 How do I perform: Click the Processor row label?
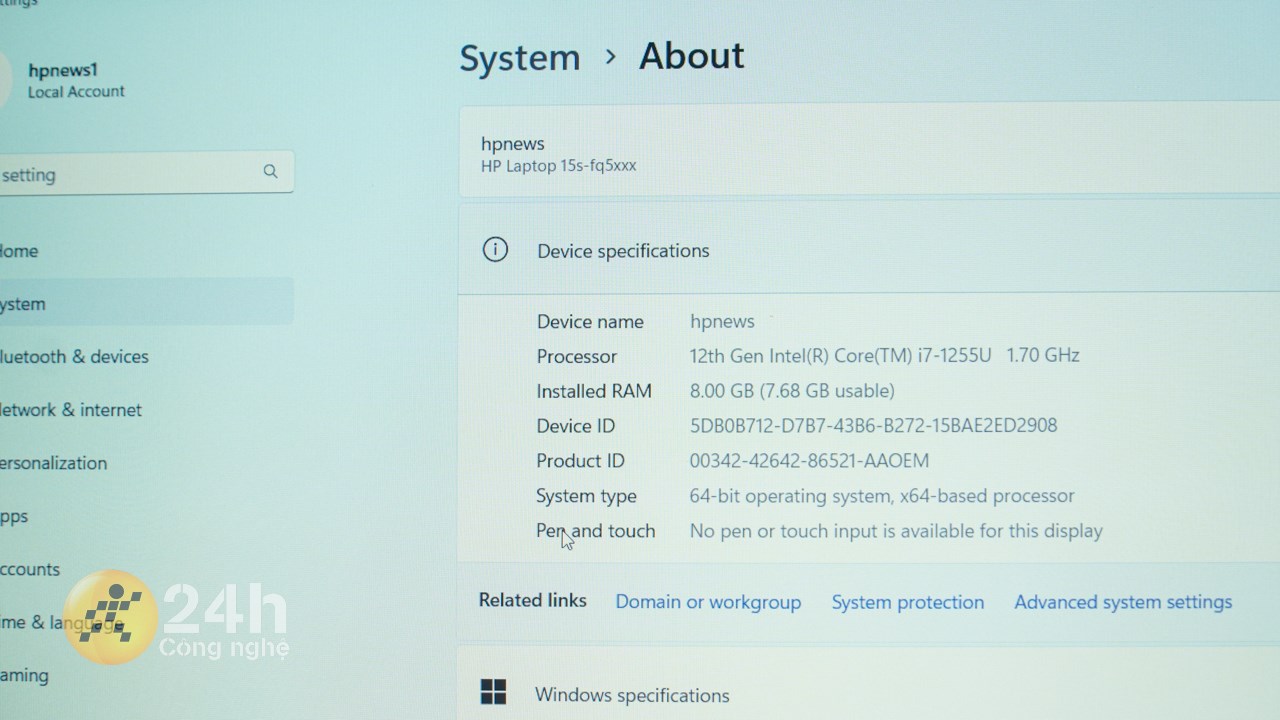577,356
